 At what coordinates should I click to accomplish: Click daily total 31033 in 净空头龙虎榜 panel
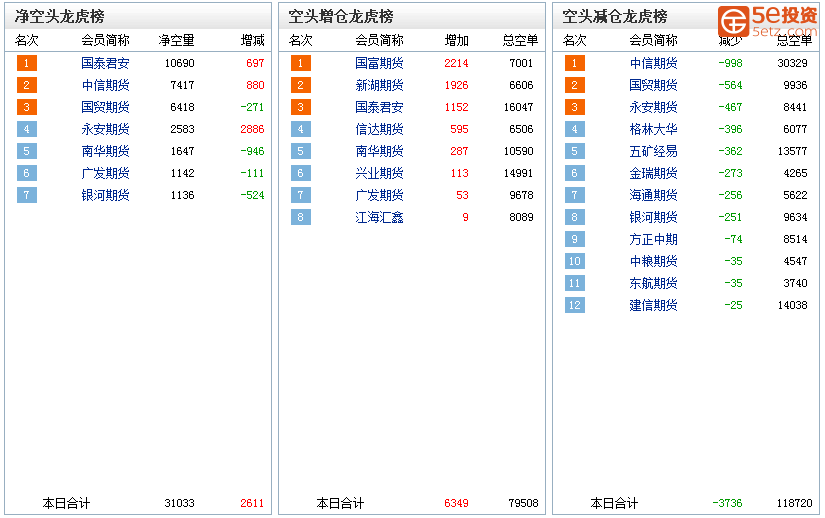[x=179, y=503]
